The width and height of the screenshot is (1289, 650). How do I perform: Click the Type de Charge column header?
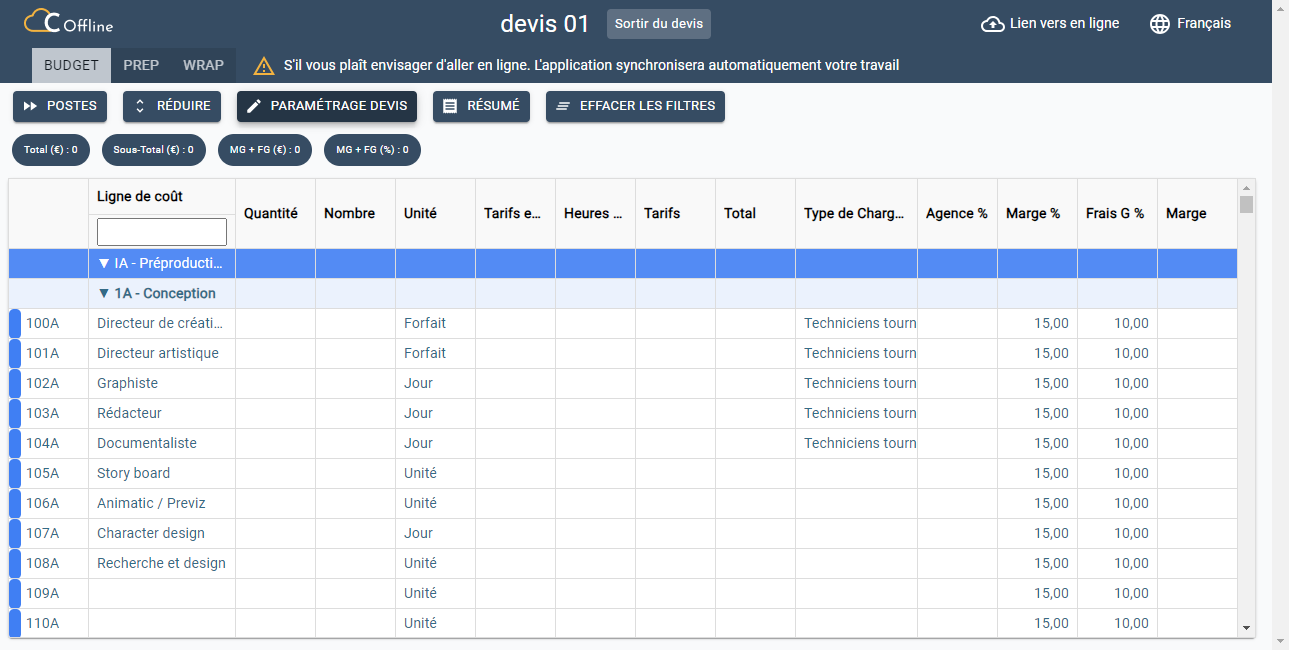click(856, 213)
